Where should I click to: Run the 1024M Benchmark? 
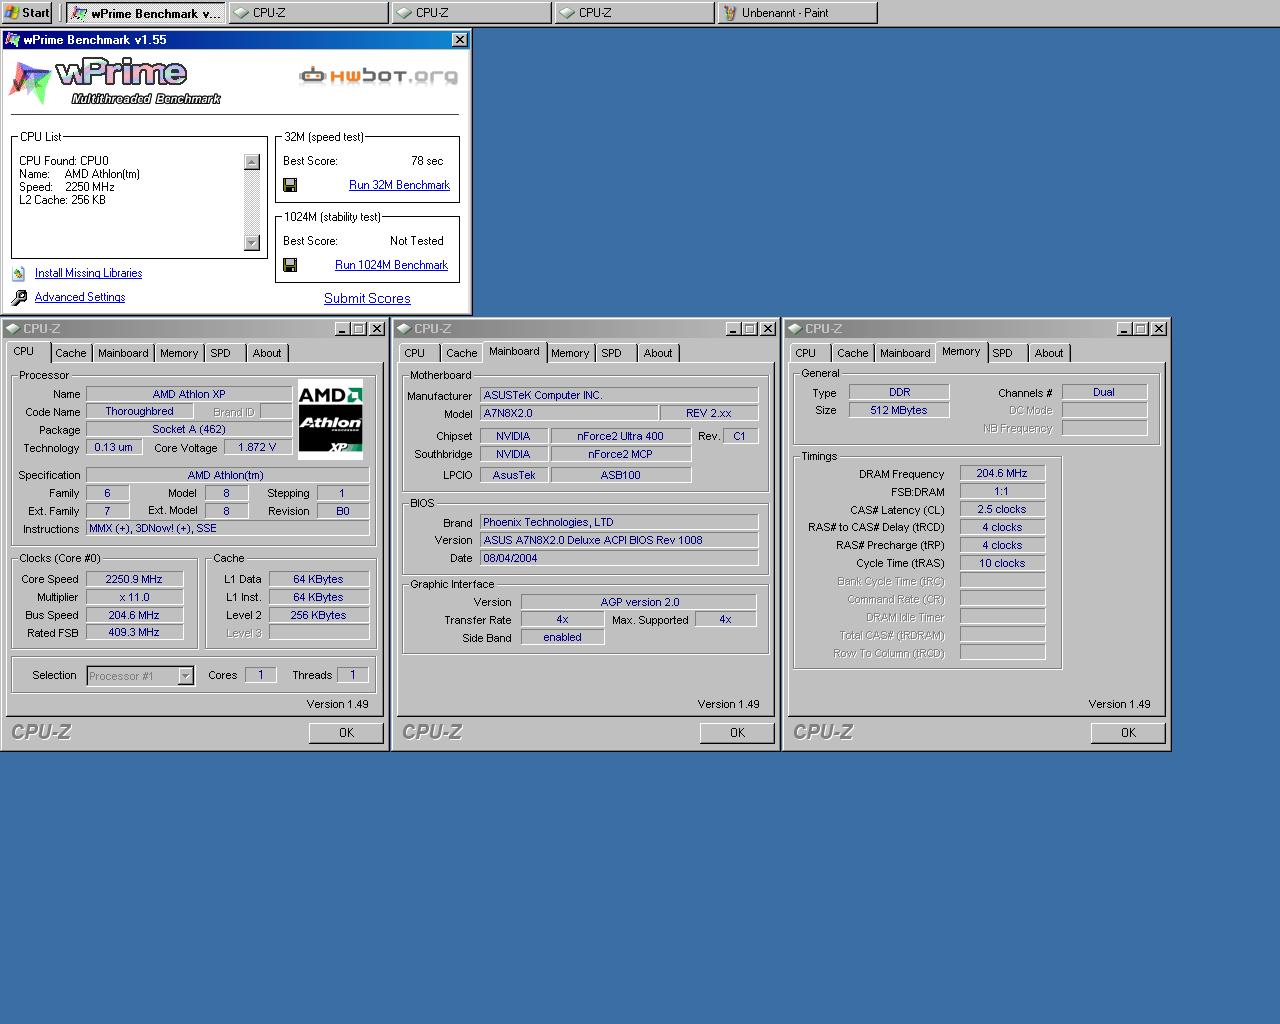391,265
